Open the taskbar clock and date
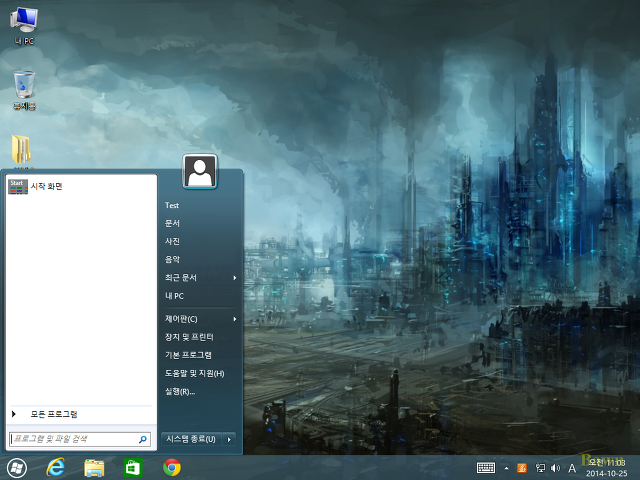Image resolution: width=640 pixels, height=480 pixels. click(x=607, y=468)
